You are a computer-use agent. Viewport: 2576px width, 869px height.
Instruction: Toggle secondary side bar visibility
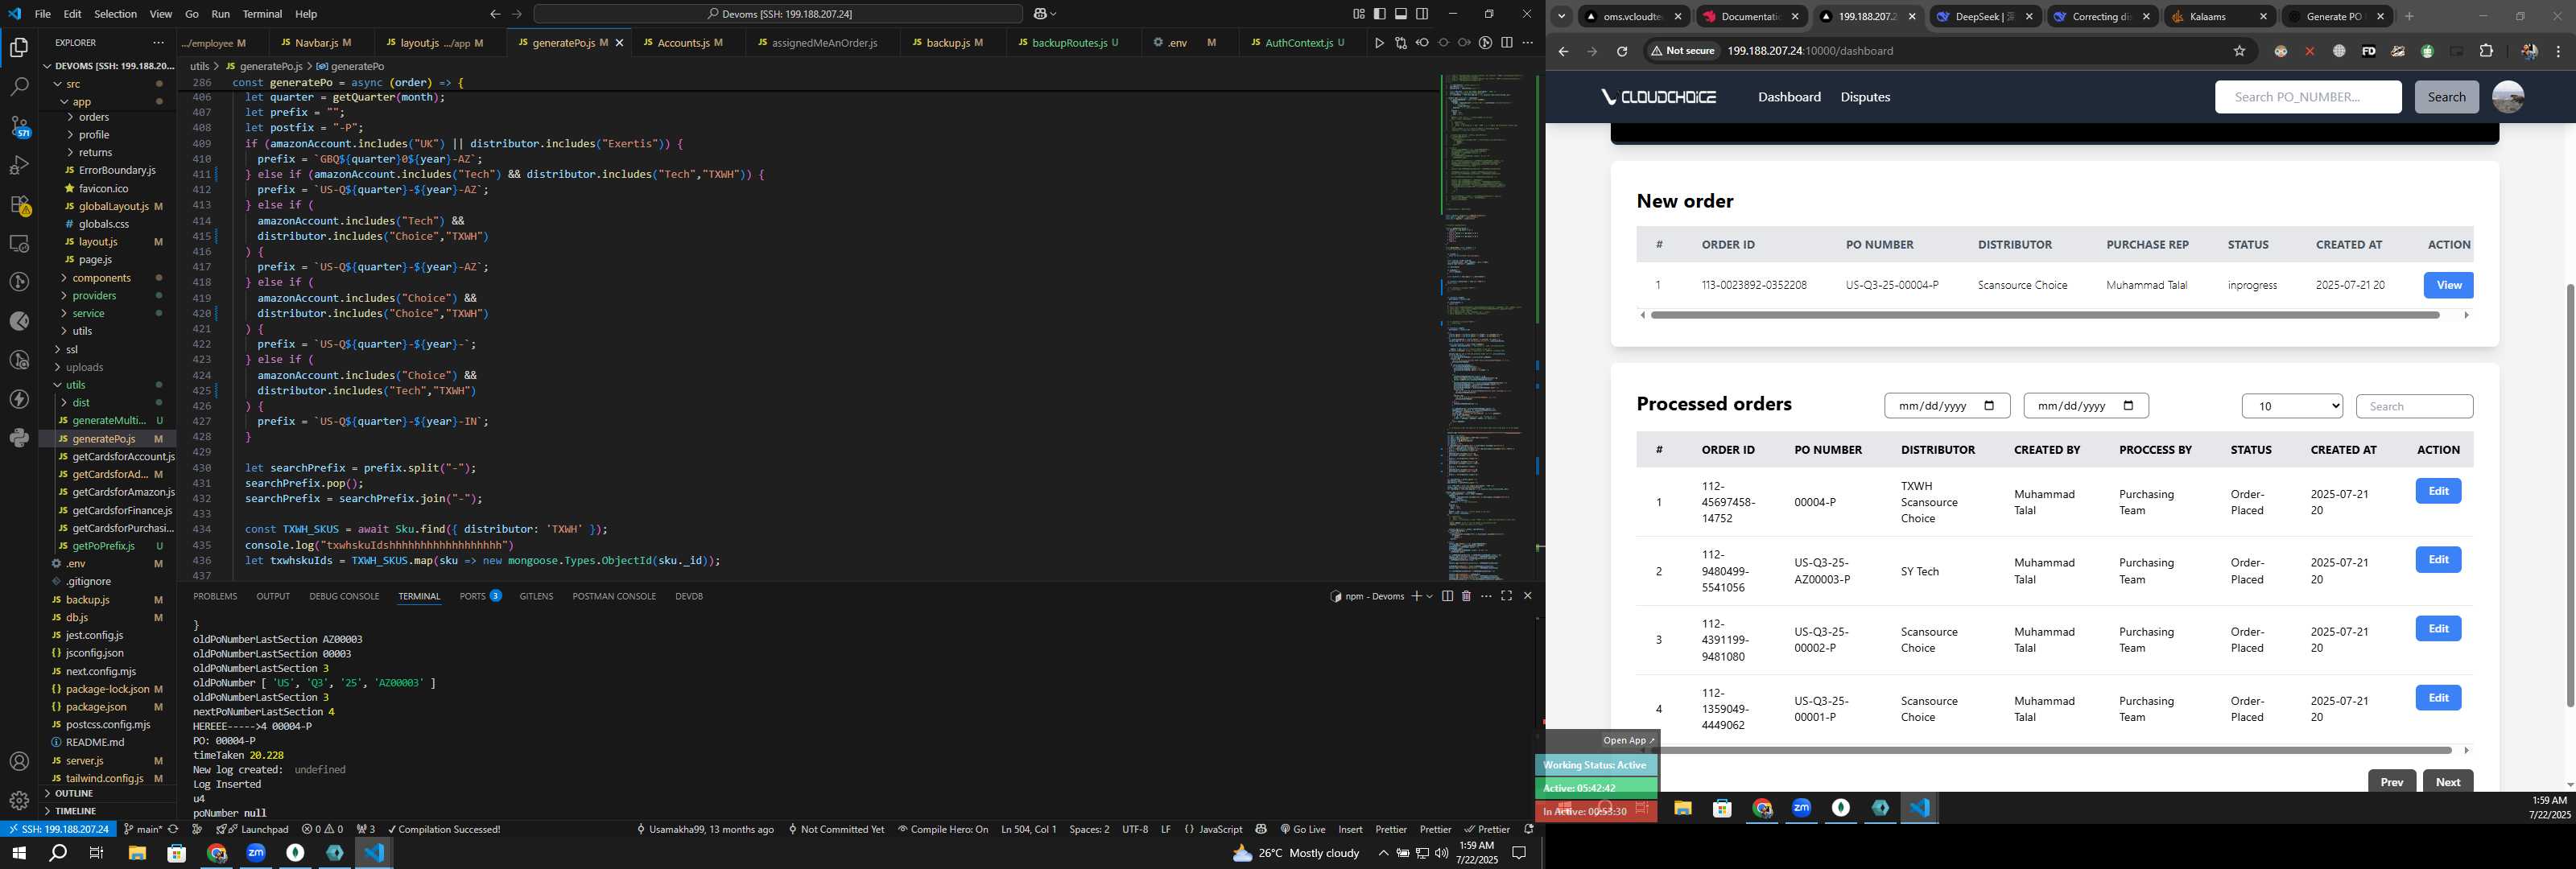tap(1422, 14)
